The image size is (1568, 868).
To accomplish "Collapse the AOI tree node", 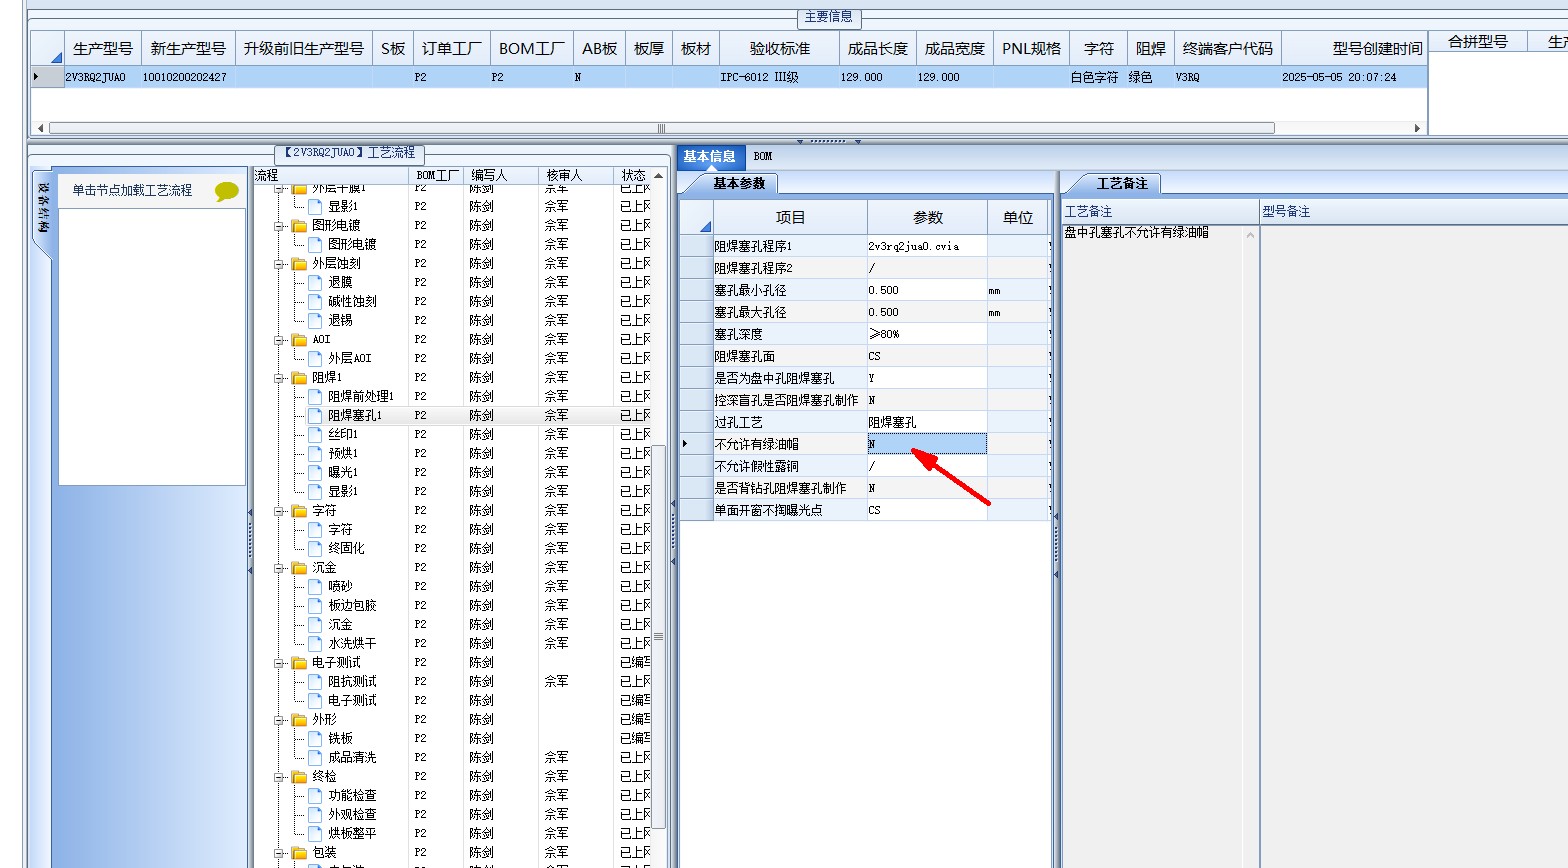I will (280, 341).
